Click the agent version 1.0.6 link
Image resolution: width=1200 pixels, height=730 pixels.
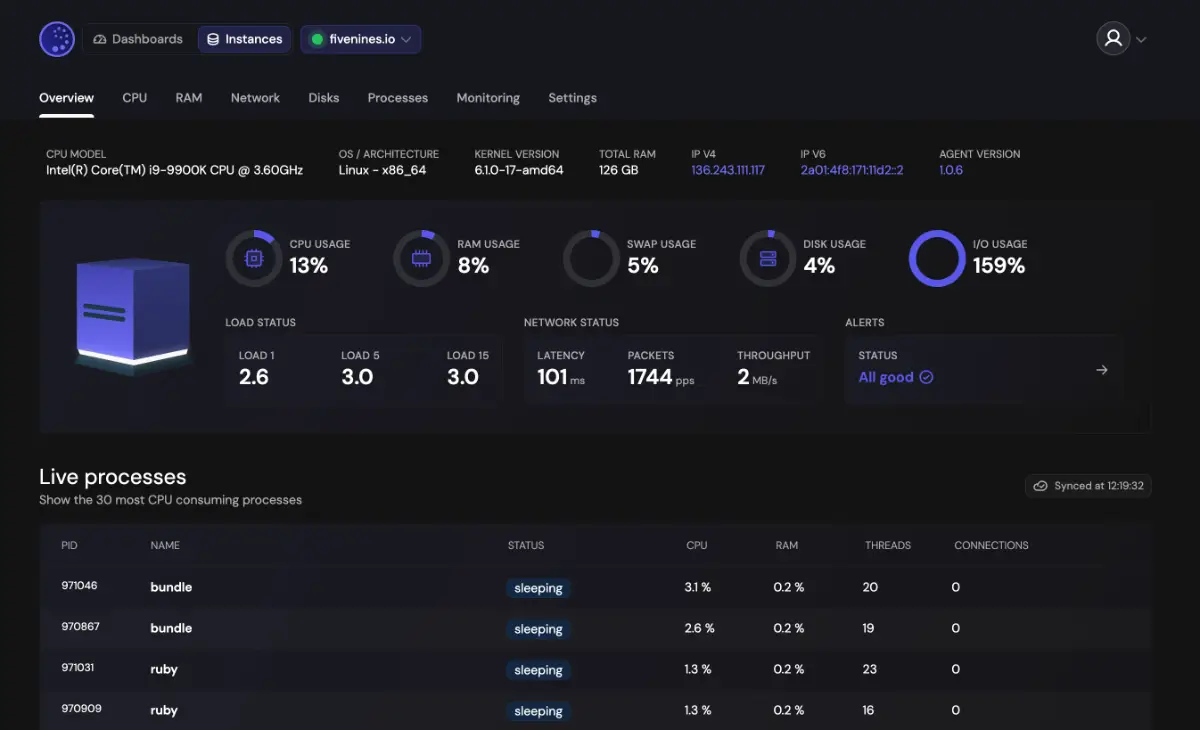[x=950, y=170]
